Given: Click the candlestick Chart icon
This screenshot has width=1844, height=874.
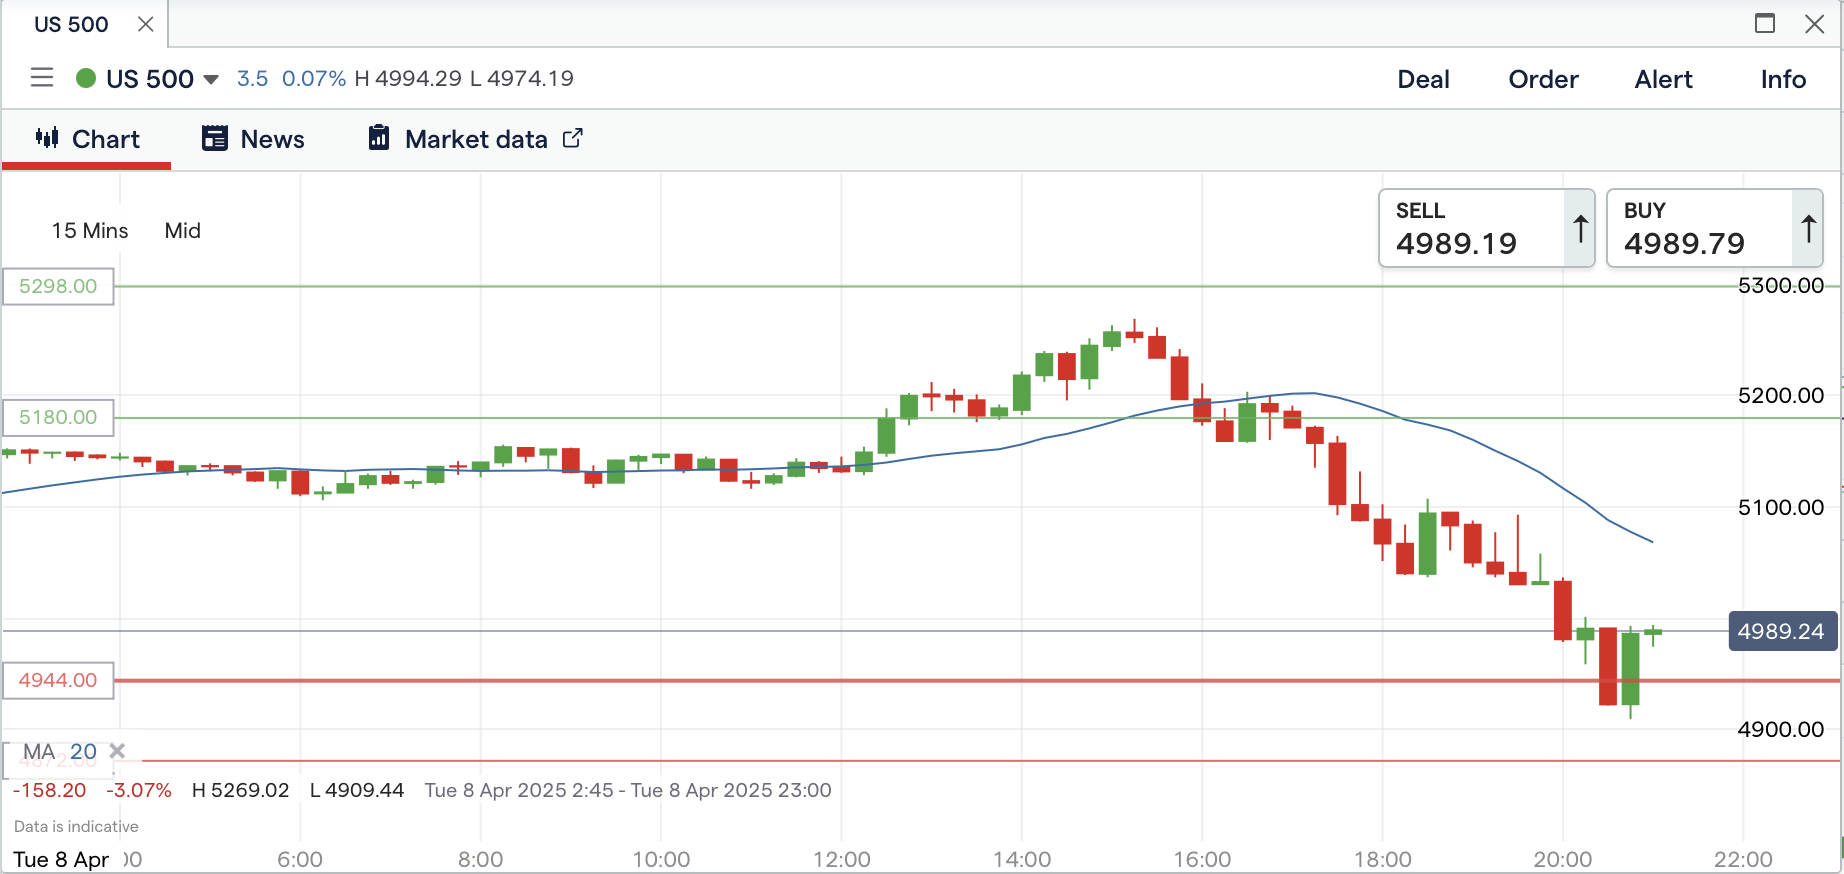Looking at the screenshot, I should point(47,138).
